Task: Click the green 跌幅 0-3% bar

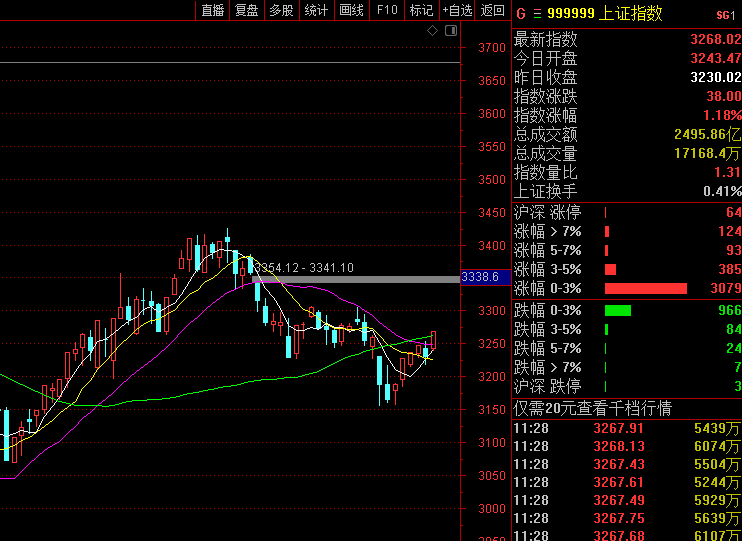Action: pos(618,310)
